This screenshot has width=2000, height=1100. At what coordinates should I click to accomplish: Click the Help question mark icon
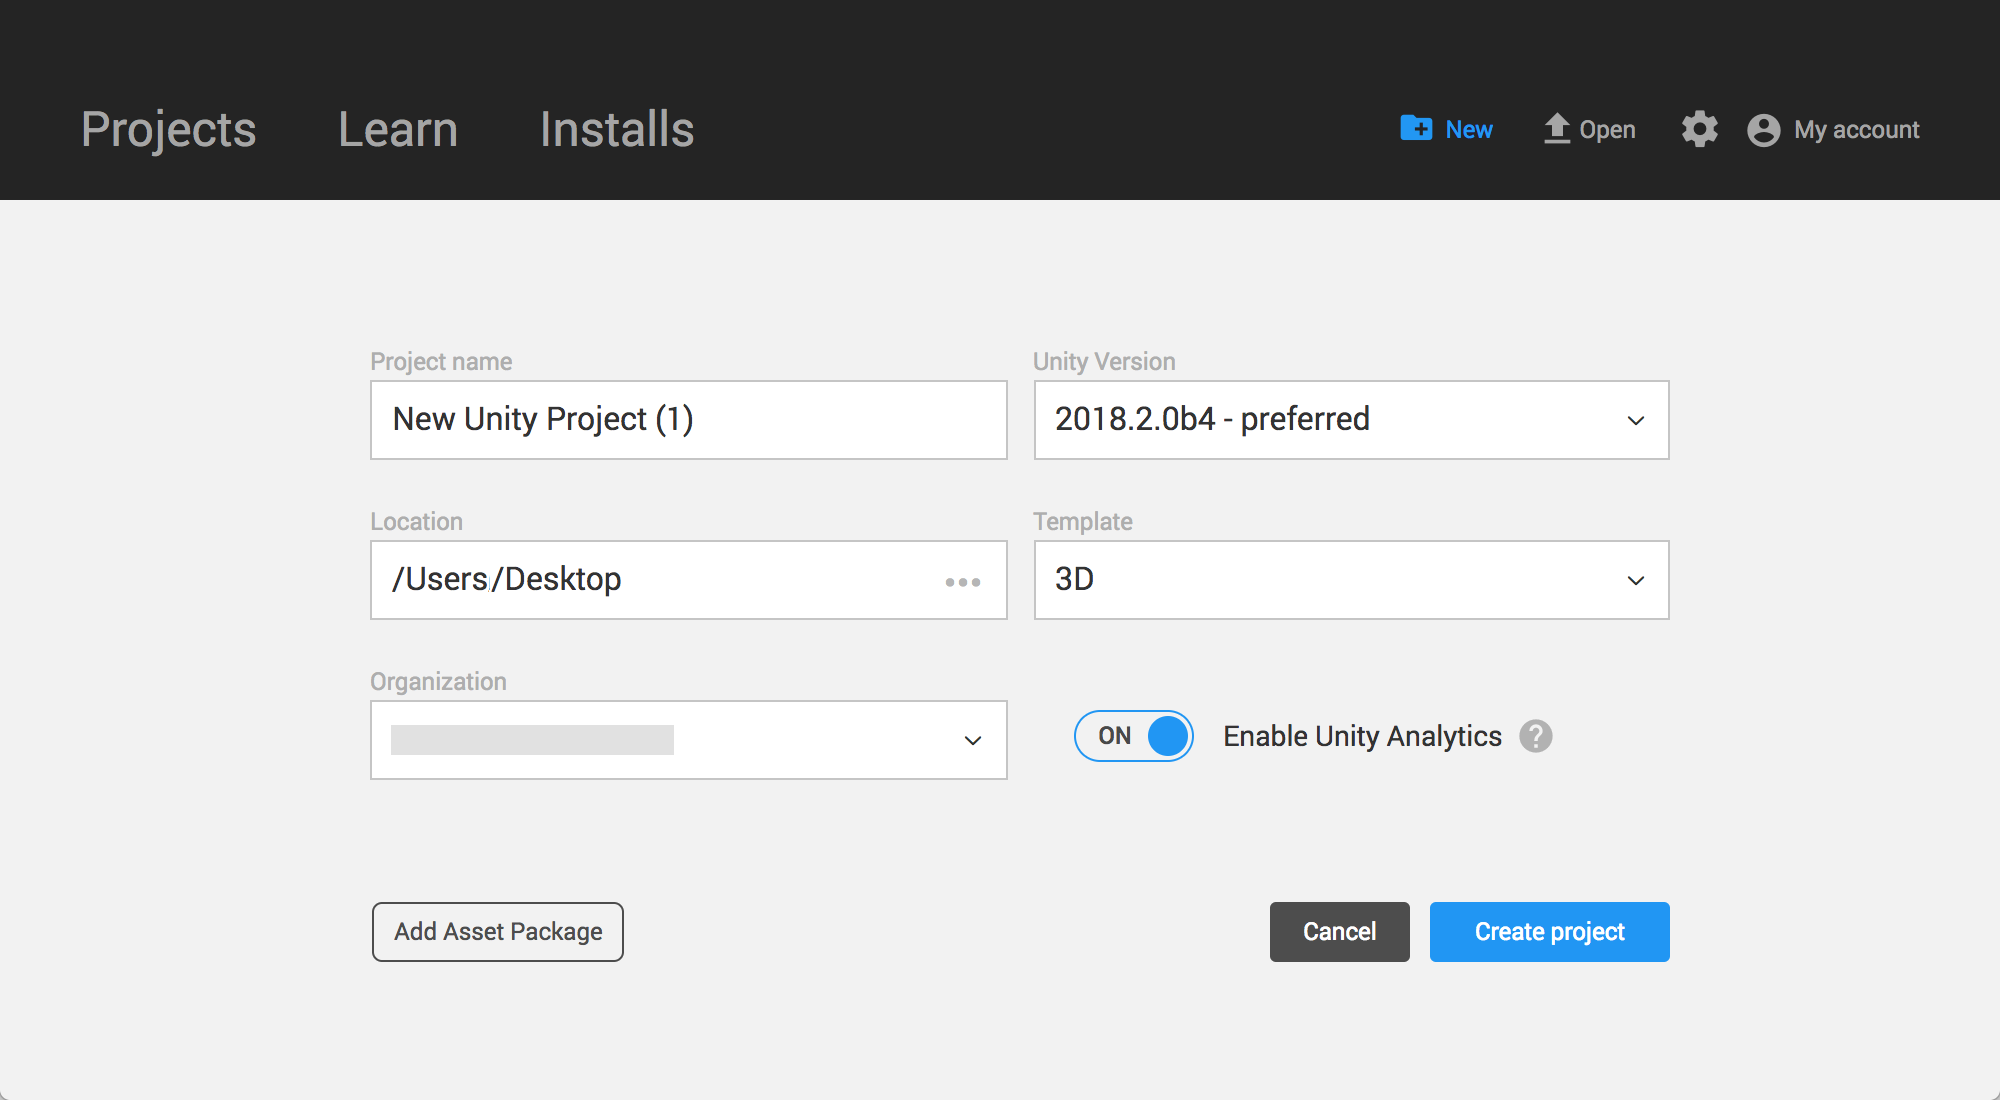tap(1537, 736)
